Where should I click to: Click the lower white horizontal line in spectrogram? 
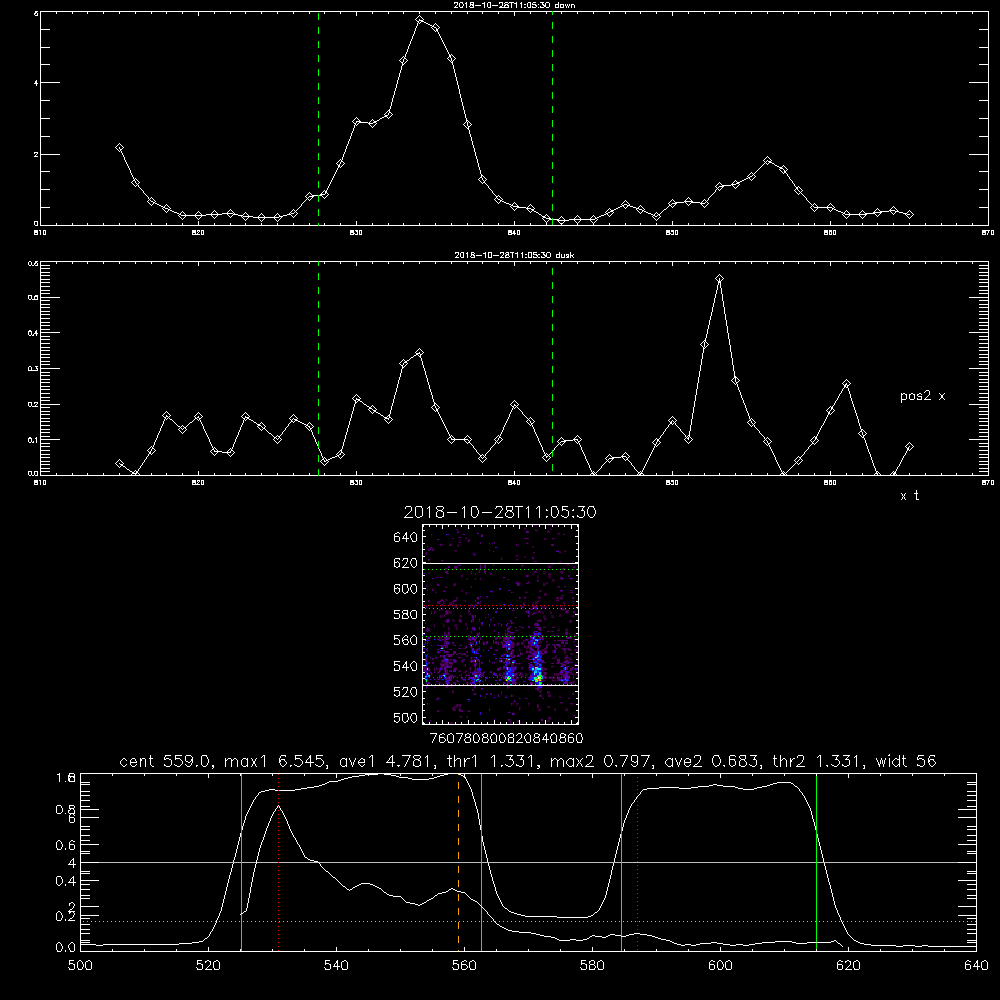coord(500,686)
